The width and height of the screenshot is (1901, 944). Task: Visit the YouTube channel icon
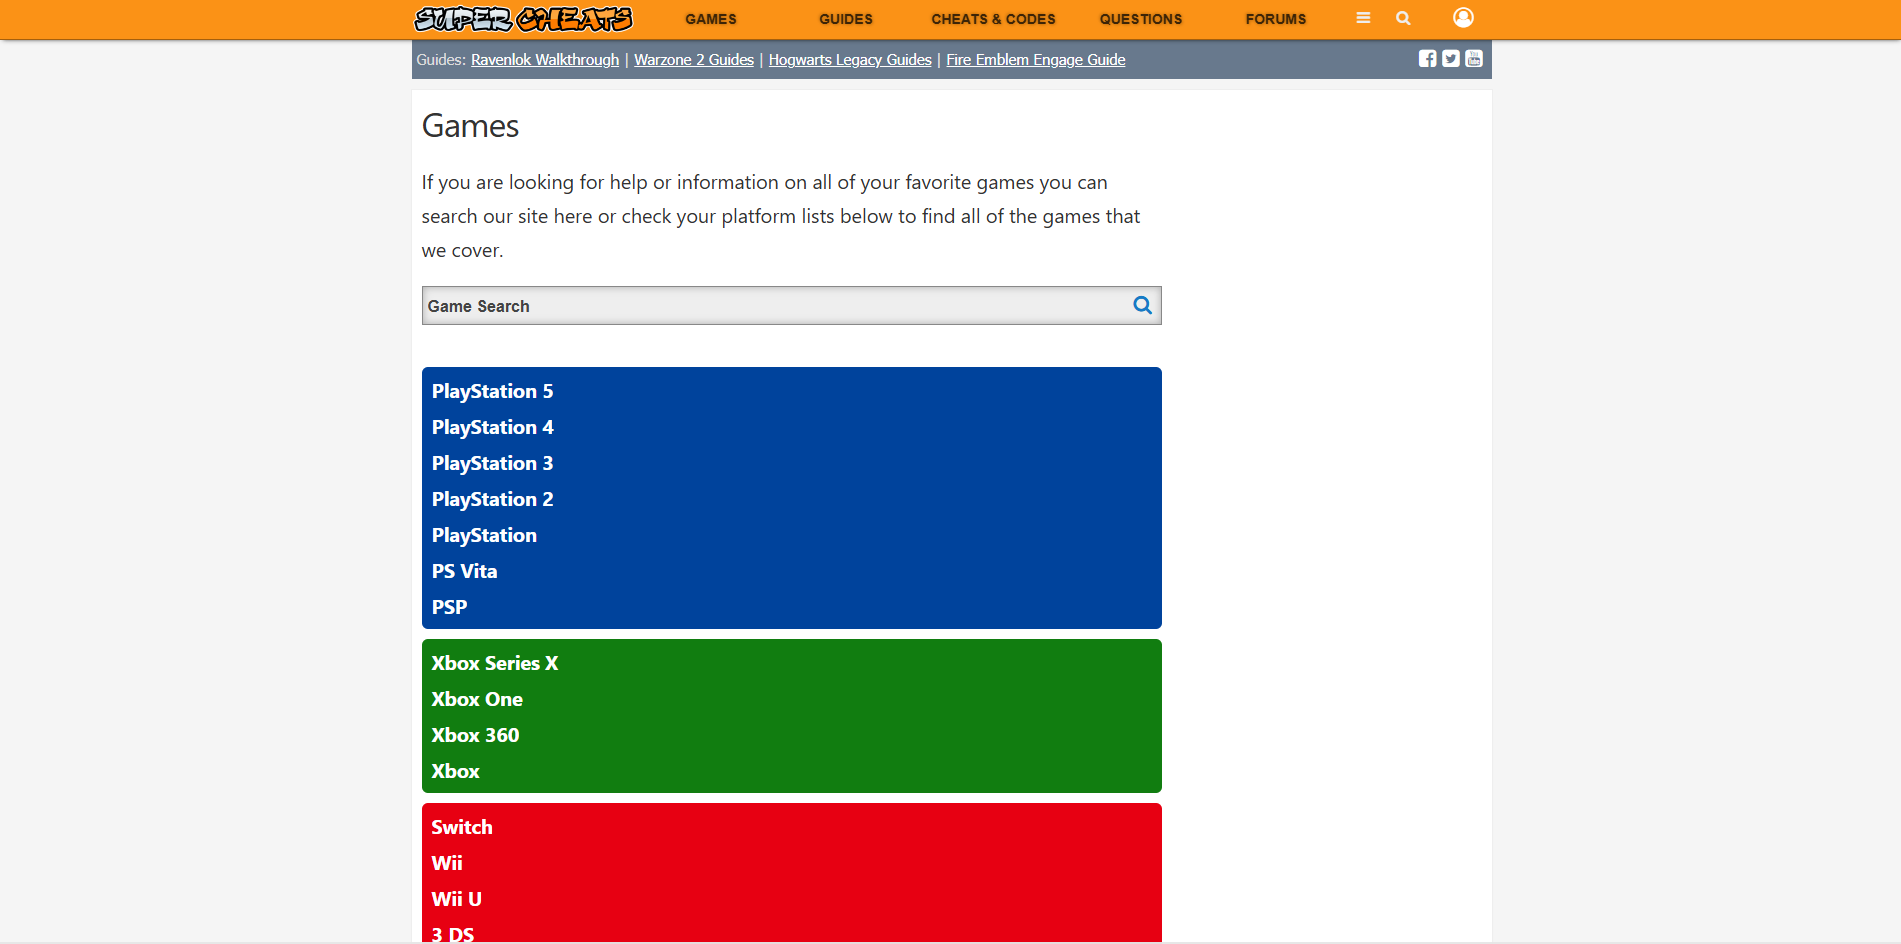(x=1474, y=59)
